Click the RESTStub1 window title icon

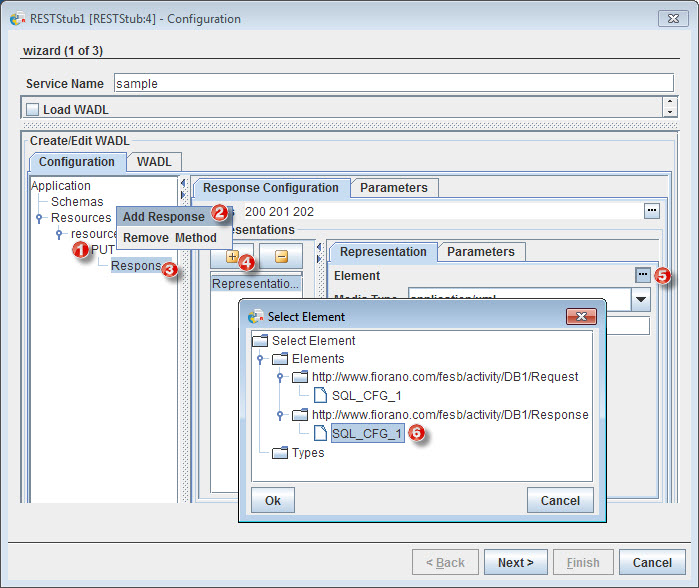pyautogui.click(x=17, y=19)
